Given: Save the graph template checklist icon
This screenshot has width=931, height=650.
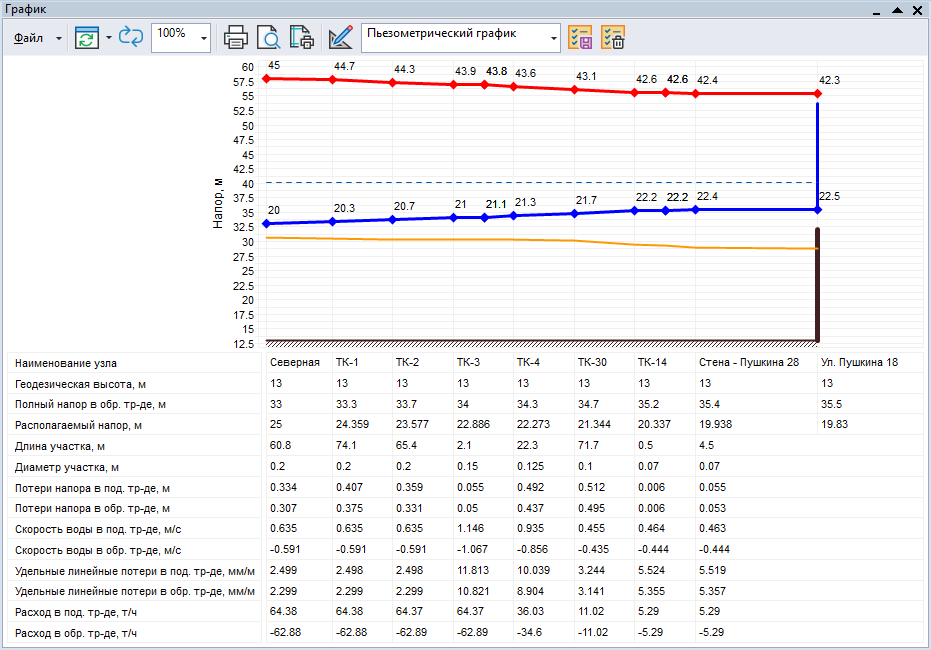Looking at the screenshot, I should (x=580, y=39).
